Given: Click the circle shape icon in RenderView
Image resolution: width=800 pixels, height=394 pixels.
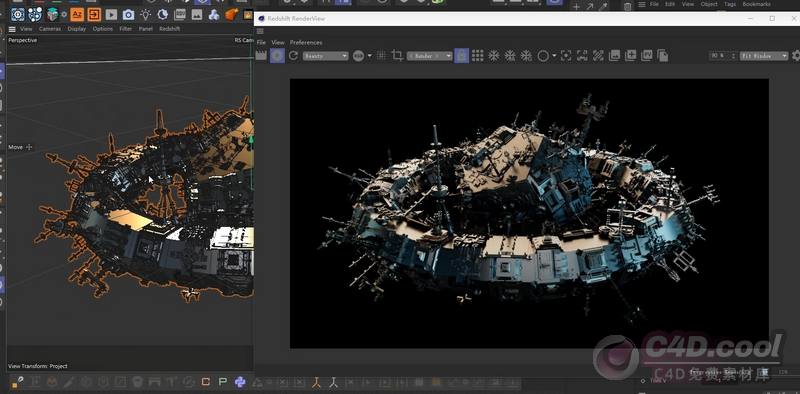Looking at the screenshot, I should [x=543, y=56].
